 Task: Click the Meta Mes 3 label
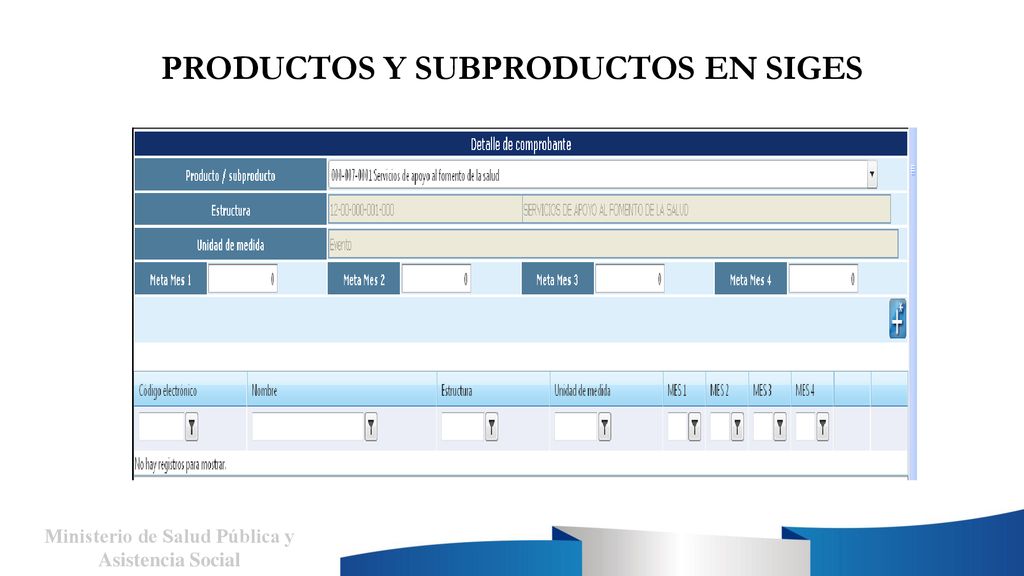pyautogui.click(x=557, y=280)
